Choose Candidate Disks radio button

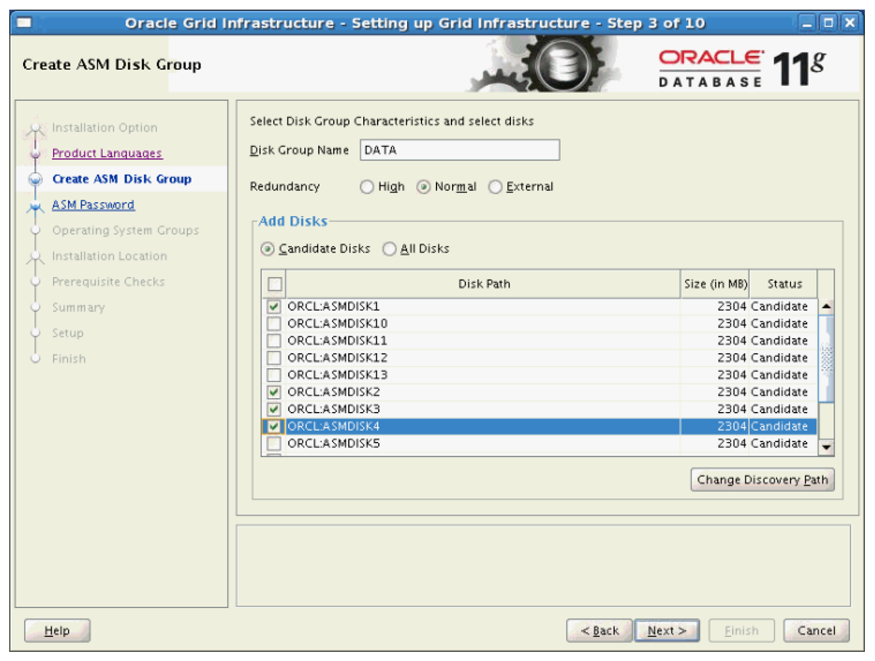pyautogui.click(x=267, y=249)
